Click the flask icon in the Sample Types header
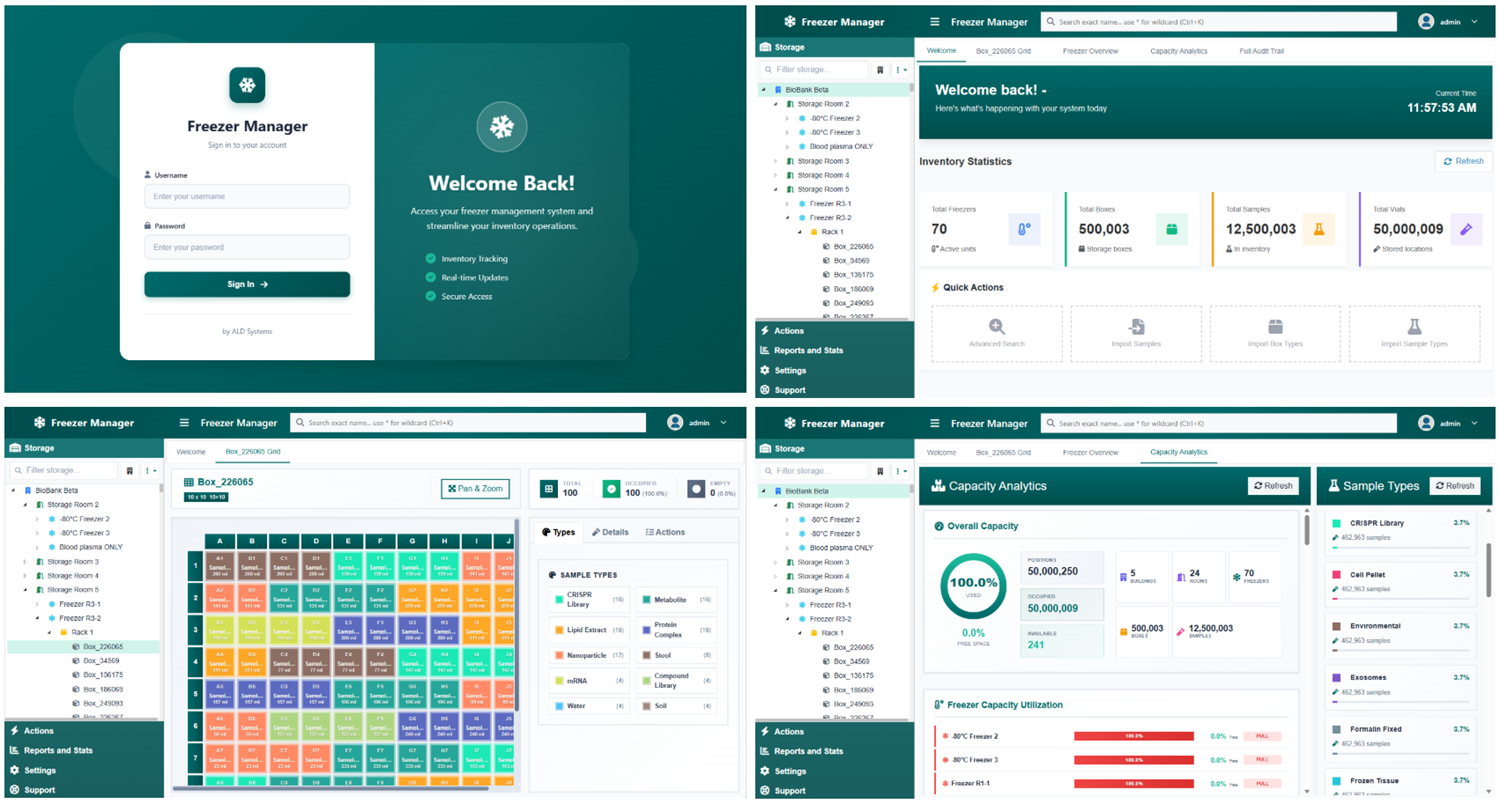This screenshot has width=1500, height=804. [x=1333, y=486]
